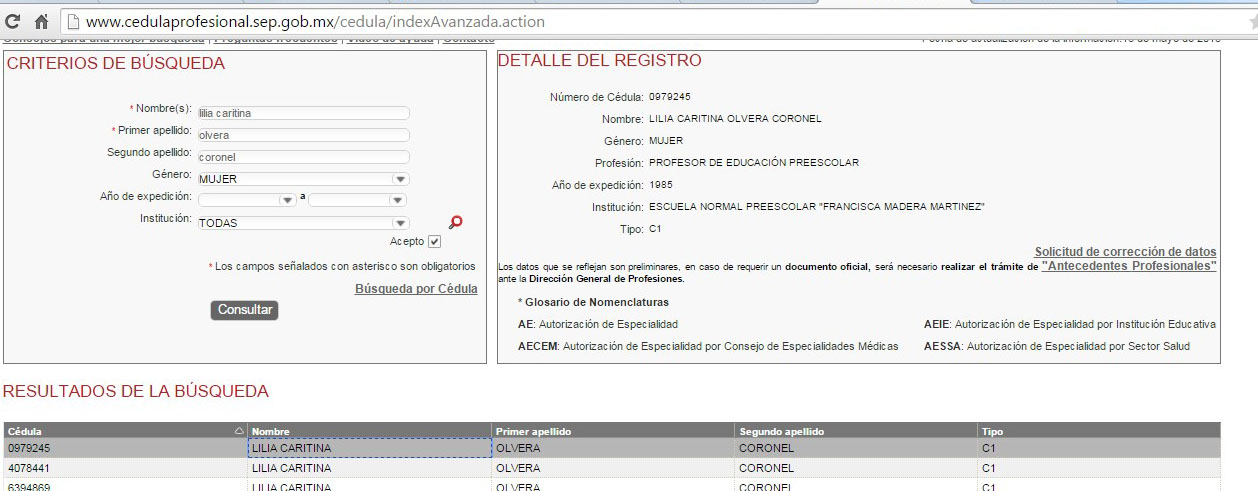The width and height of the screenshot is (1258, 491).
Task: Expand the ending Año de expedición dropdown
Action: [x=400, y=200]
